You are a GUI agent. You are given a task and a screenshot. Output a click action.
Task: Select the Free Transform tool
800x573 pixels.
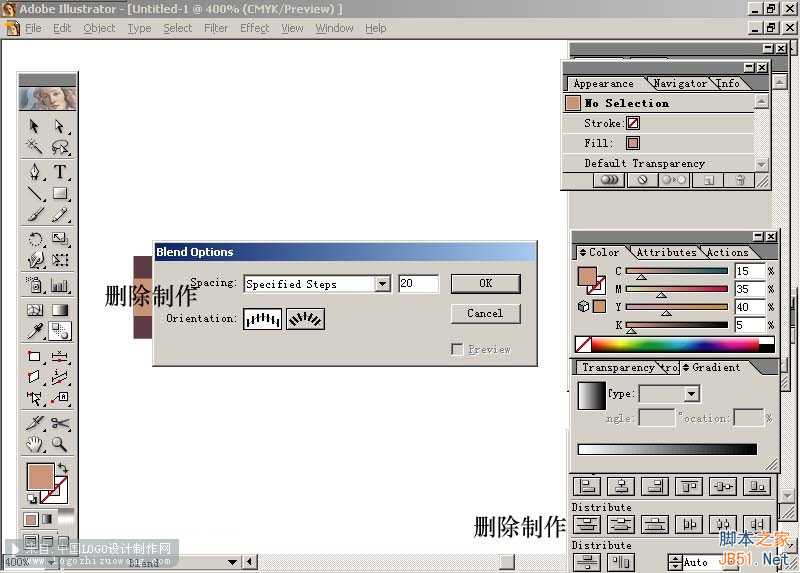coord(60,260)
